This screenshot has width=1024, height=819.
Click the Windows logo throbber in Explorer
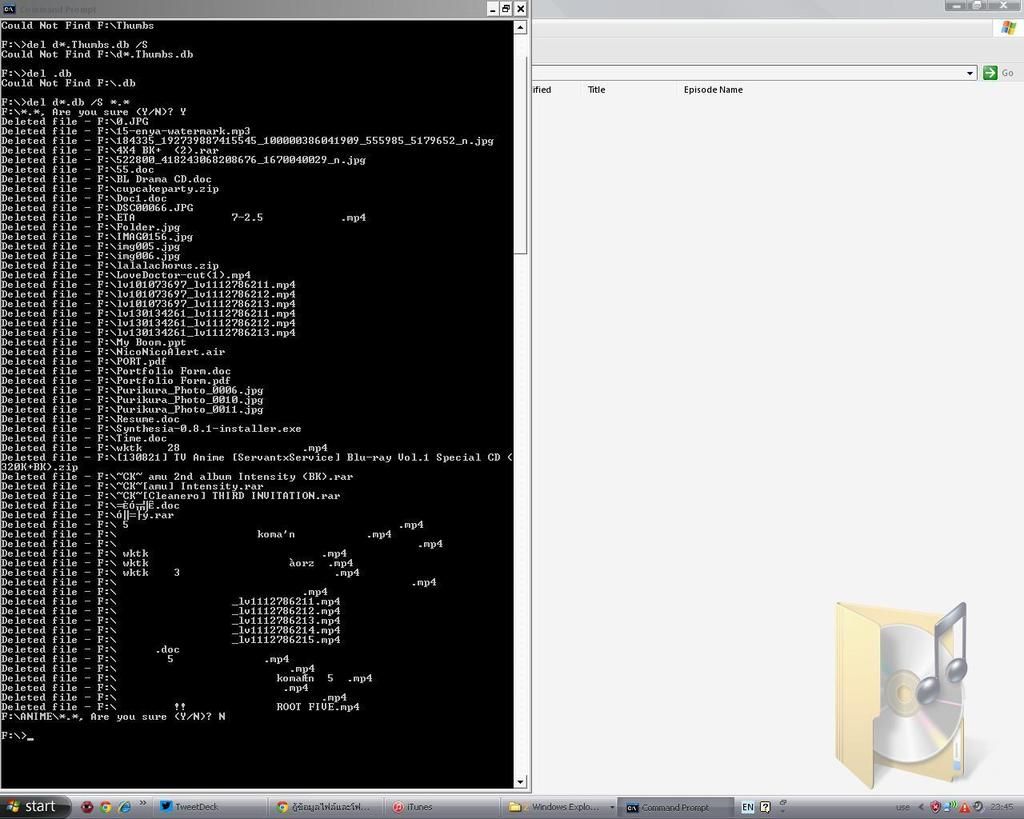tap(1008, 28)
